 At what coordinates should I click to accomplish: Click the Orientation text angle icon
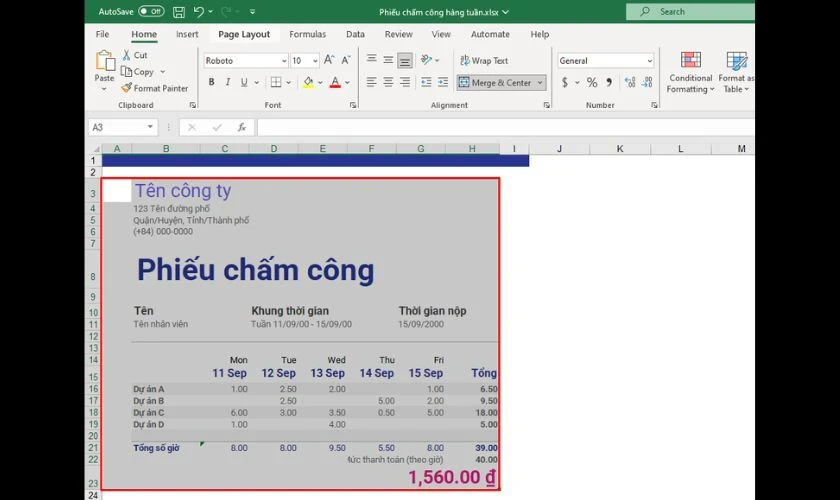coord(426,60)
